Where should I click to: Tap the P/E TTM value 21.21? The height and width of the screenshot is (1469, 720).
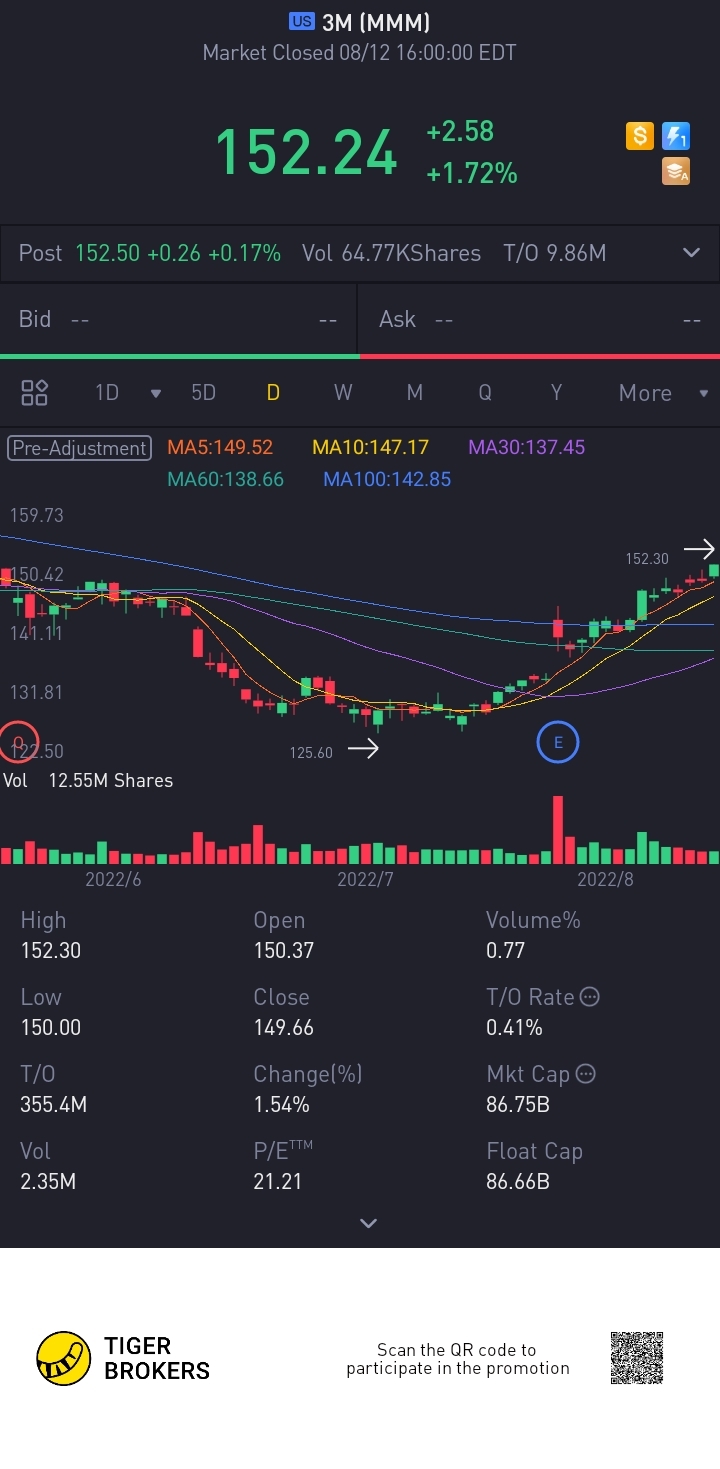click(x=278, y=1181)
